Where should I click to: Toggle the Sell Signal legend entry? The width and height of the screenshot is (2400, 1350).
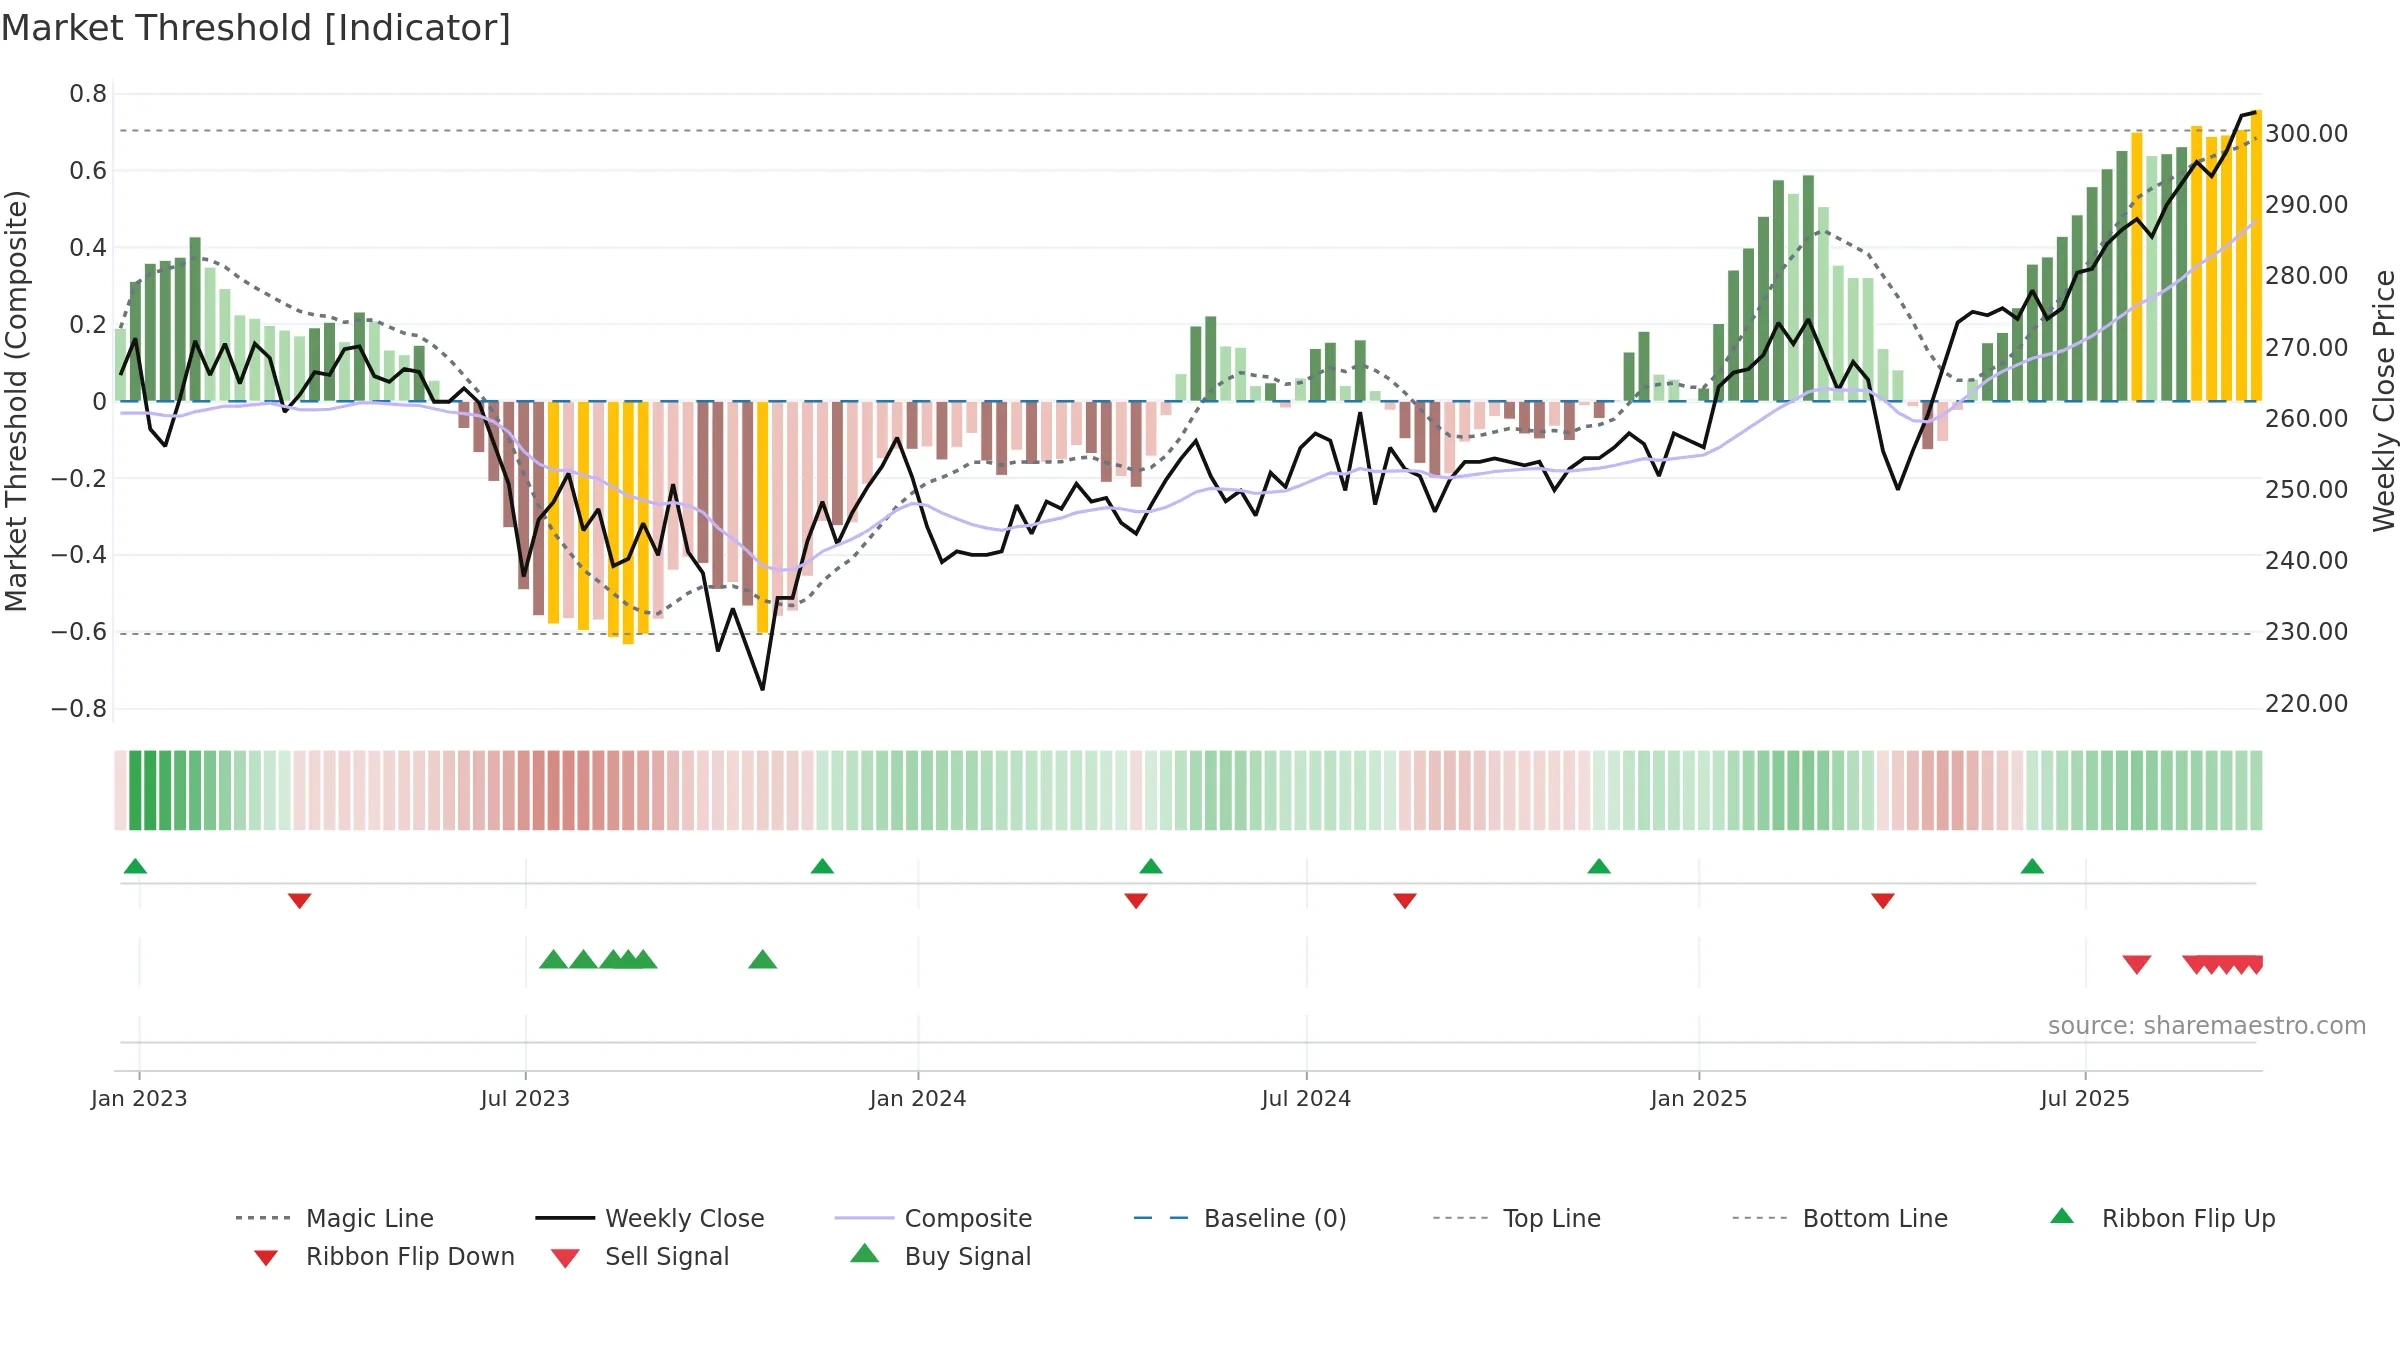click(640, 1256)
